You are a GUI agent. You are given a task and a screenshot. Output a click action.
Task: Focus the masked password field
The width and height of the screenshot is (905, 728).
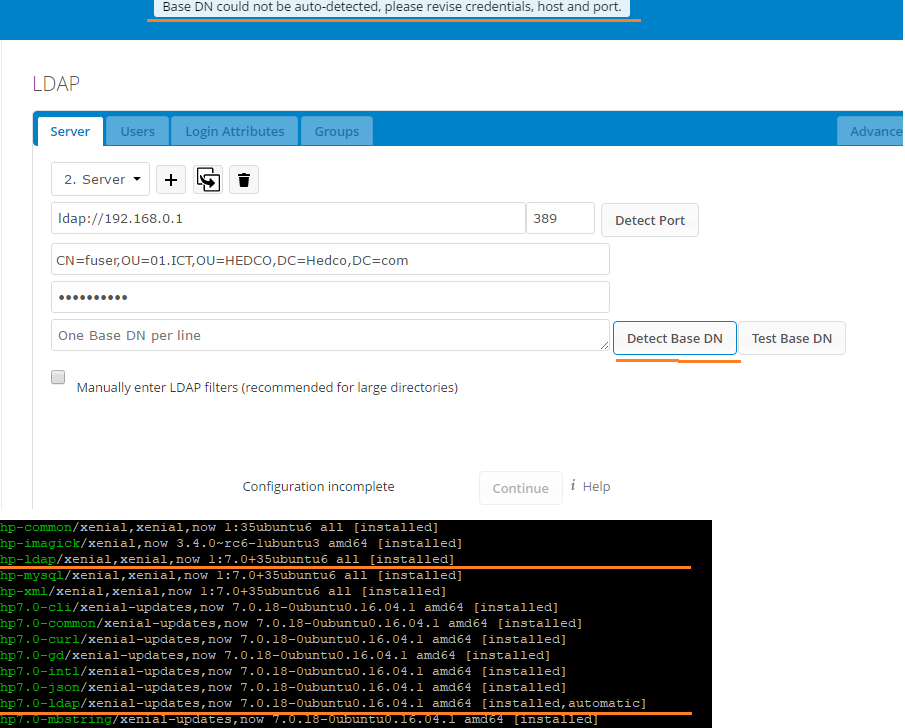click(x=330, y=297)
